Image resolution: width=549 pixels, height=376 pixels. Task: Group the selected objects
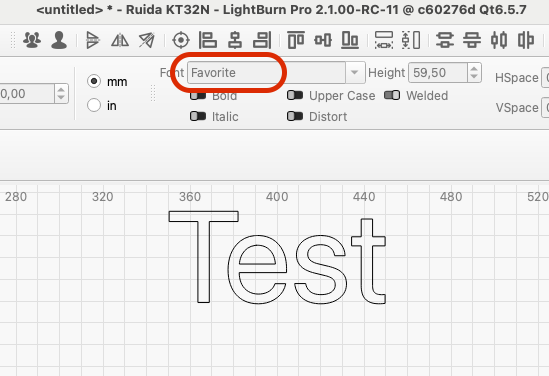click(x=32, y=40)
